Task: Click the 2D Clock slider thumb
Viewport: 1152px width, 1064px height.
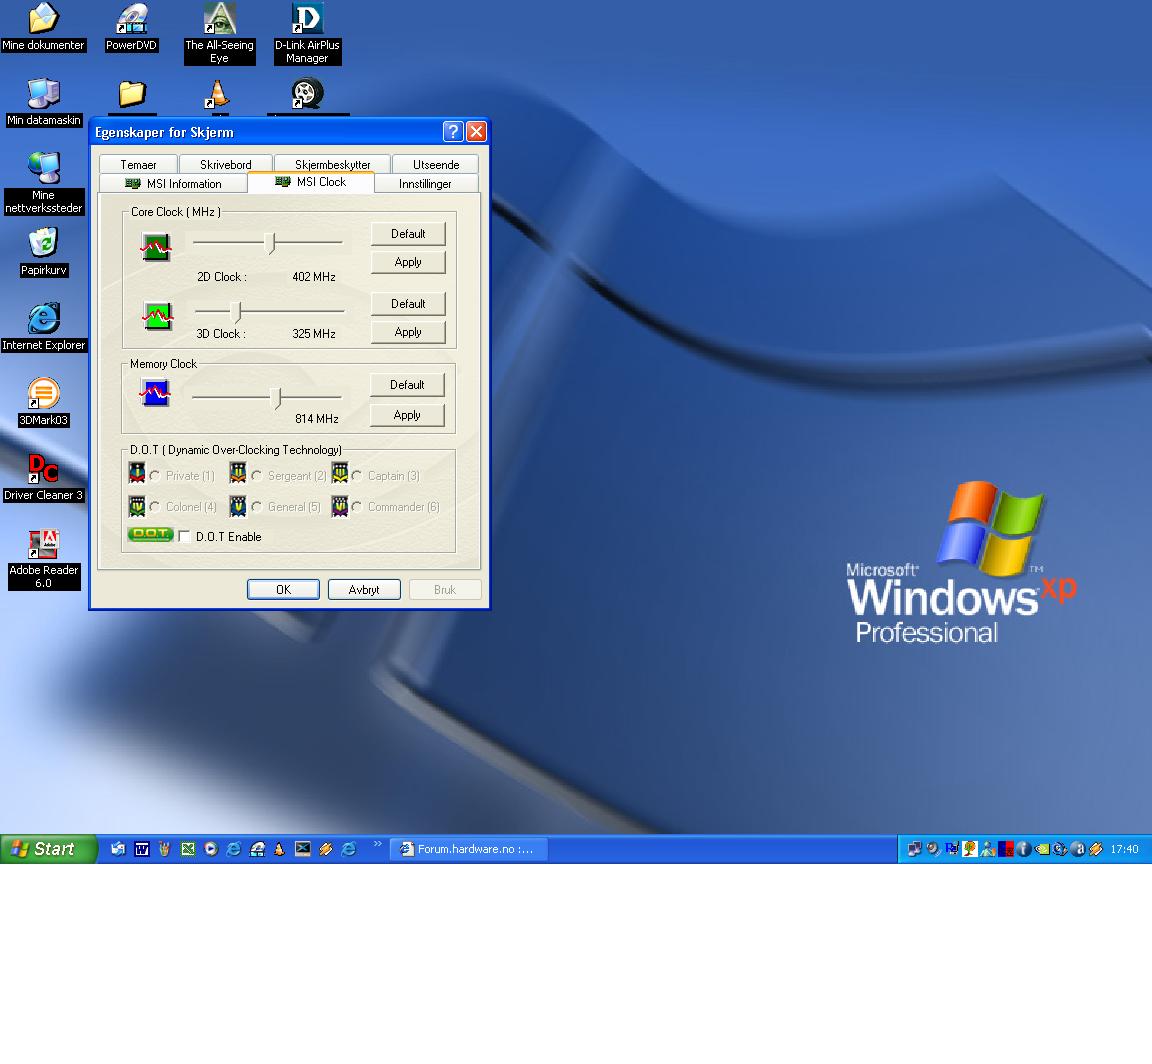Action: [x=270, y=243]
